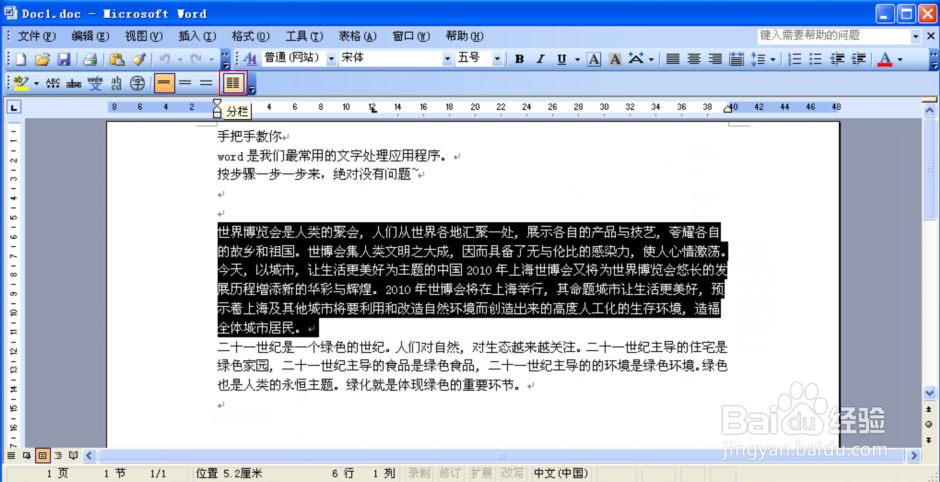This screenshot has width=940, height=482.
Task: Toggle bold formatting
Action: [x=520, y=59]
